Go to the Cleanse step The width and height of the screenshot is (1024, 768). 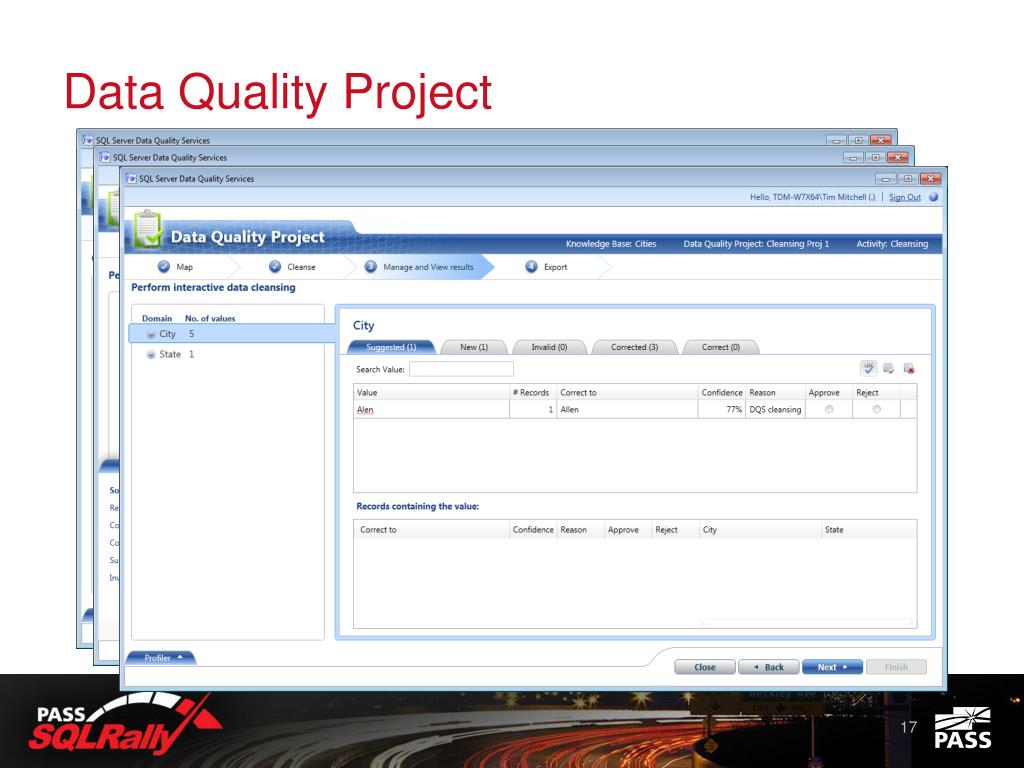pos(293,267)
